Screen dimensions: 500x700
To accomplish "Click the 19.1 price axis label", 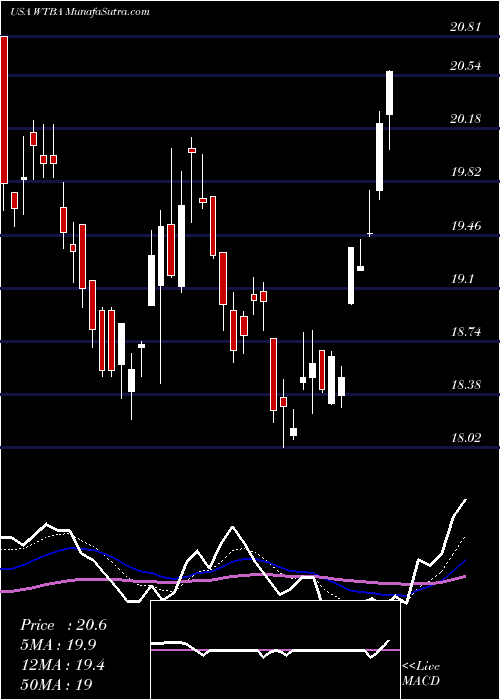I will 462,279.
